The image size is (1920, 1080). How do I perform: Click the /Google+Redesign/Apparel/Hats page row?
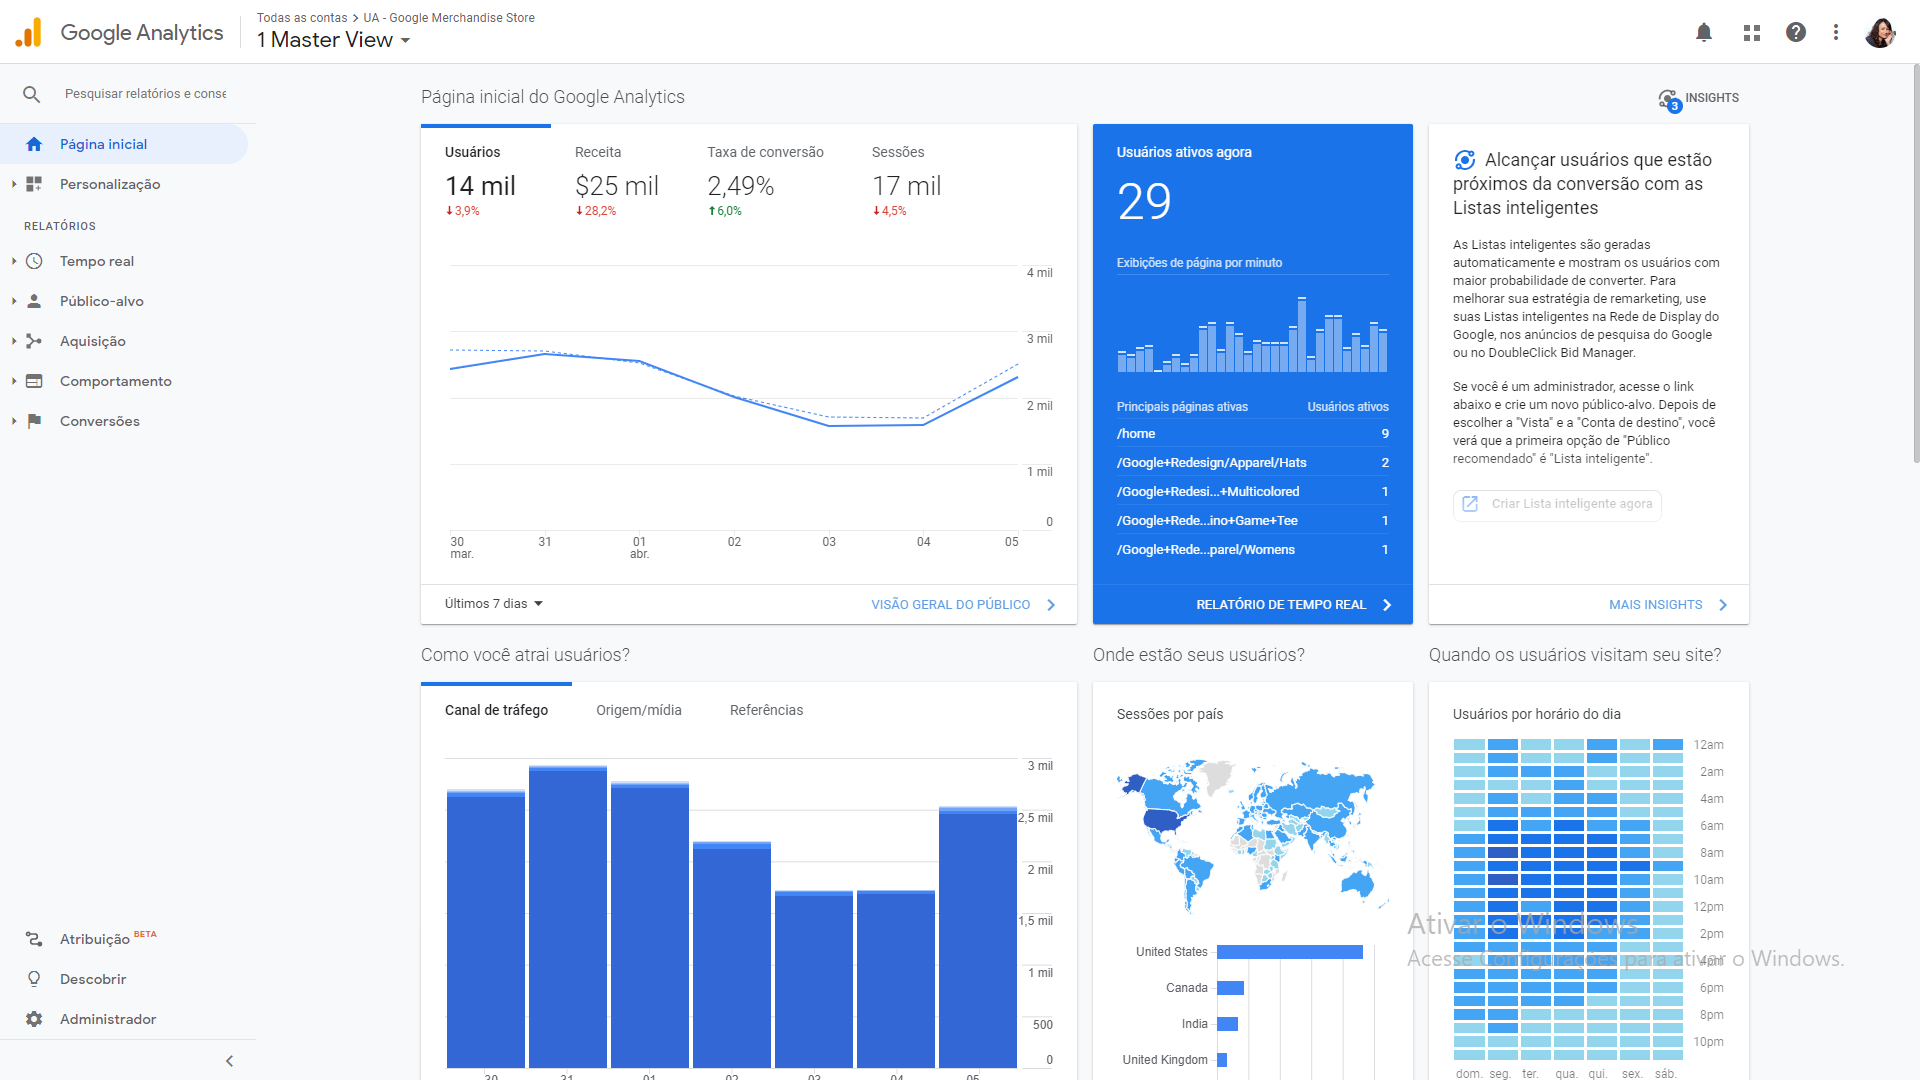(1252, 463)
